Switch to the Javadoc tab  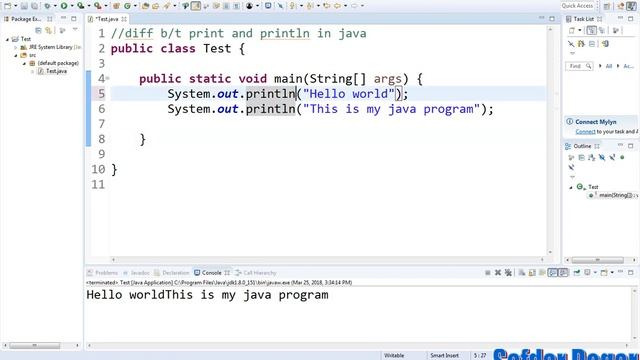click(x=136, y=273)
